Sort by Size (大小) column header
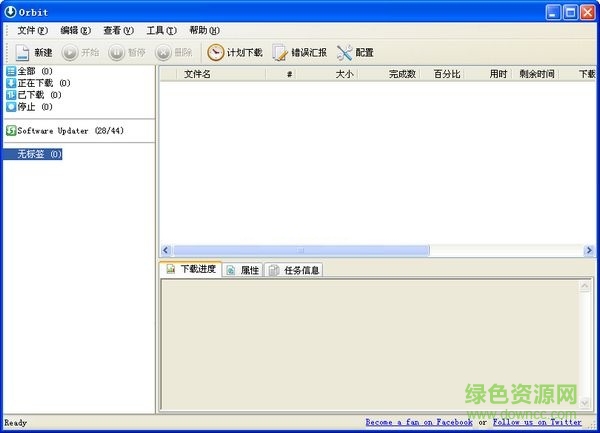Screen dimensions: 600x433 coord(327,74)
